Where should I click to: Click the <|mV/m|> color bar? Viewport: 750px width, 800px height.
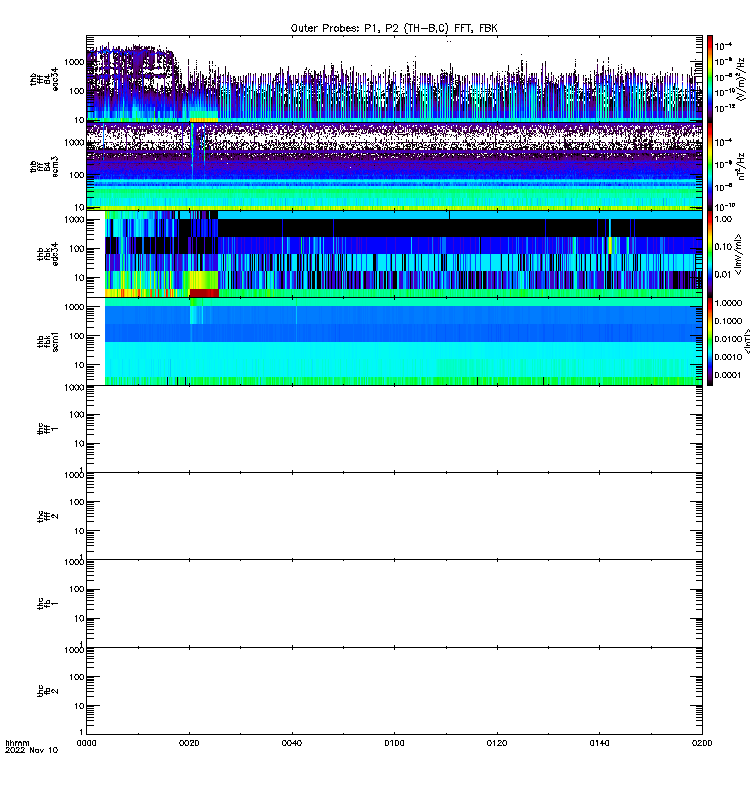710,254
